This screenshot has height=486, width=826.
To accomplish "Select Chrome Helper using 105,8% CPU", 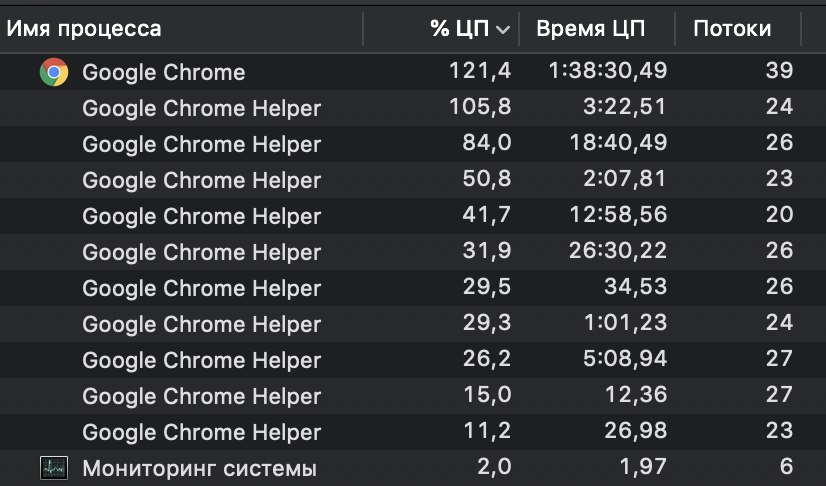I will point(413,108).
